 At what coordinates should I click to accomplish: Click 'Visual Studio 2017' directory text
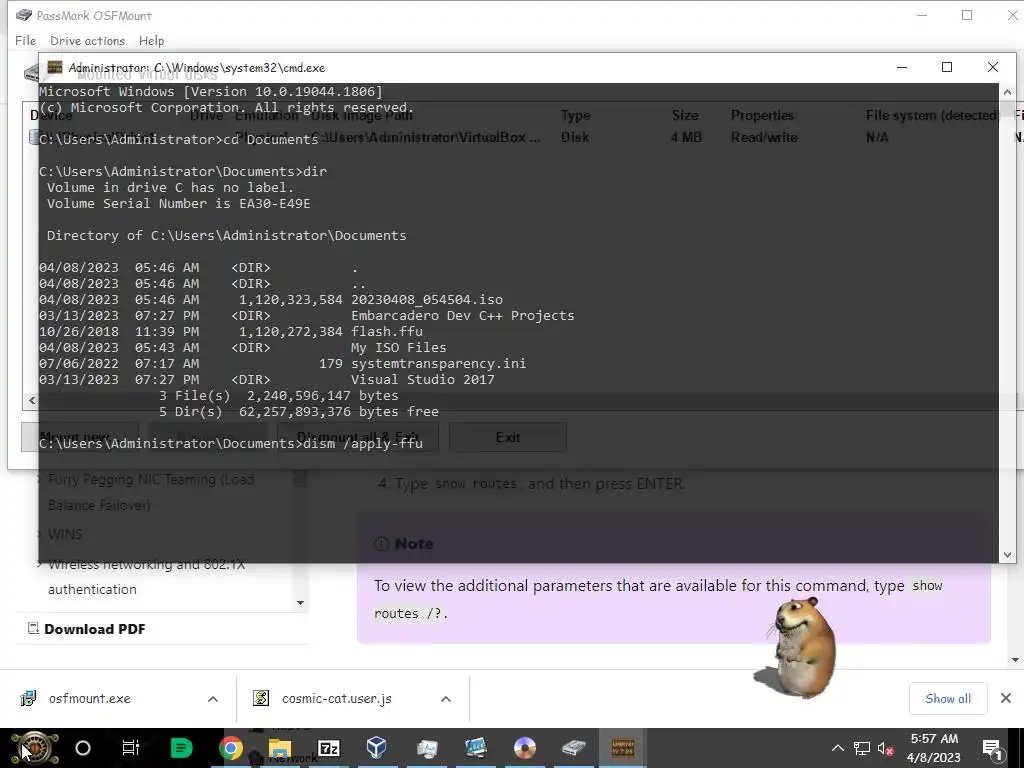tap(423, 379)
